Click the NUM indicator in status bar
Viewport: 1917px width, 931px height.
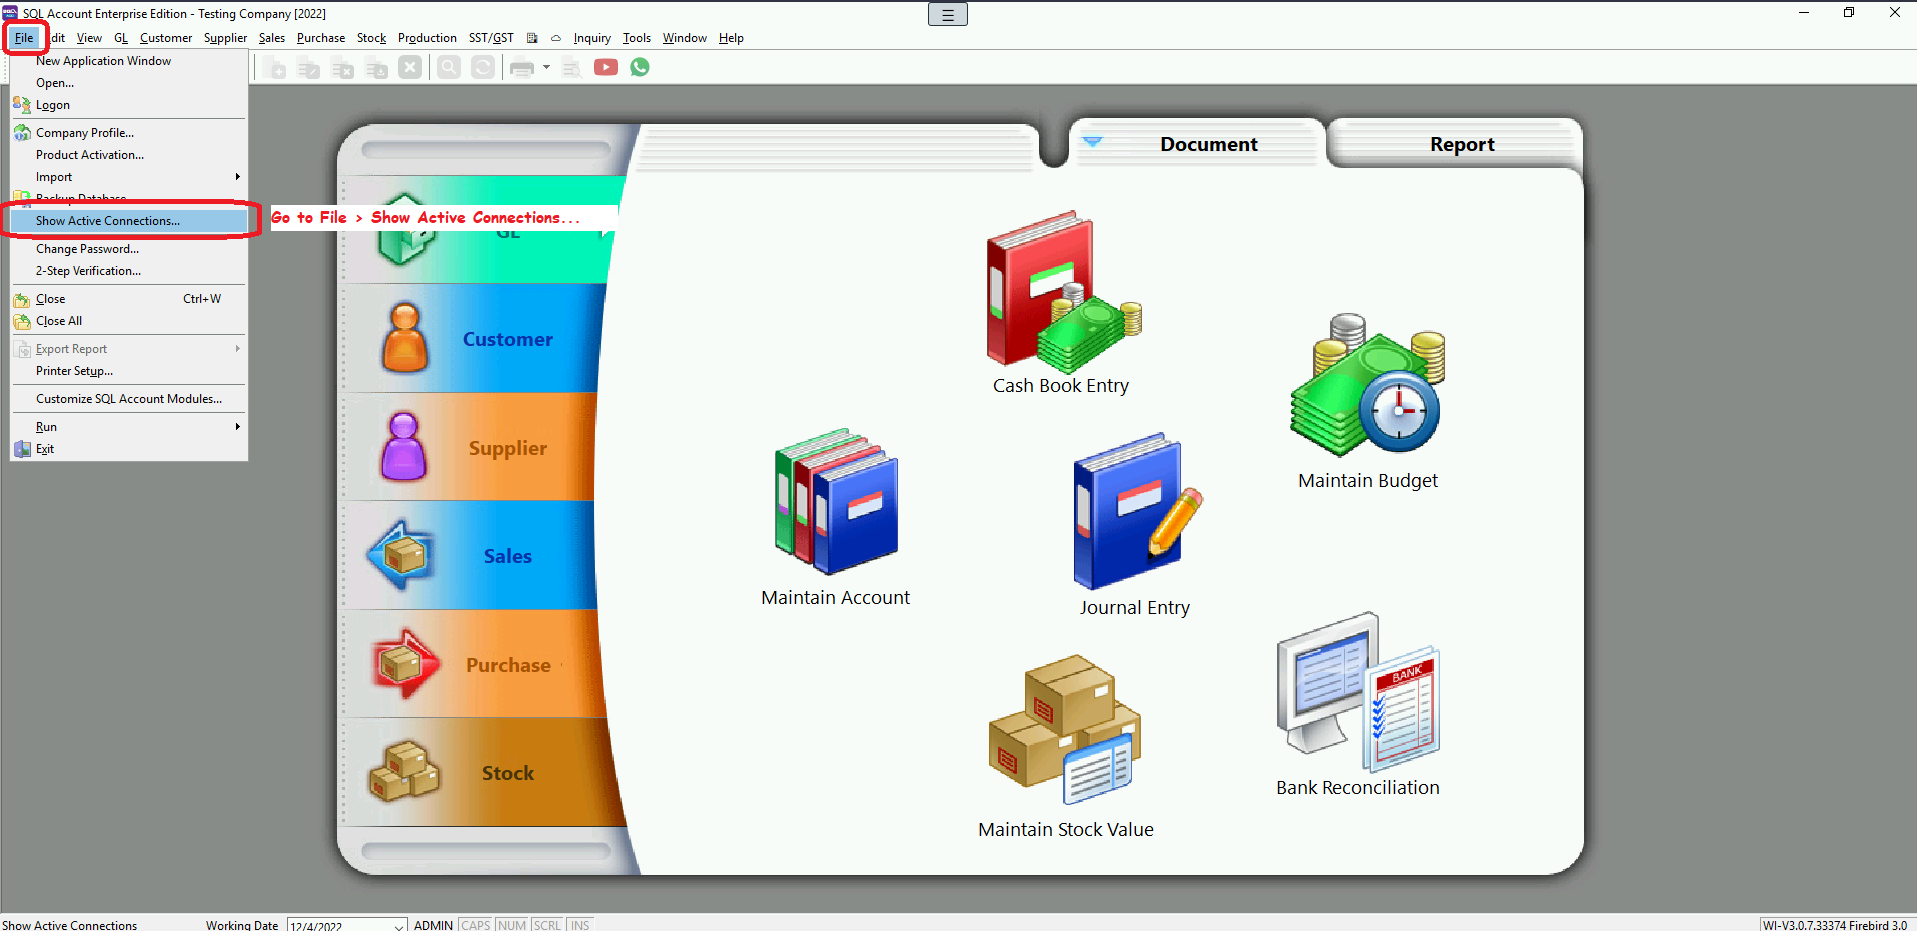[511, 925]
